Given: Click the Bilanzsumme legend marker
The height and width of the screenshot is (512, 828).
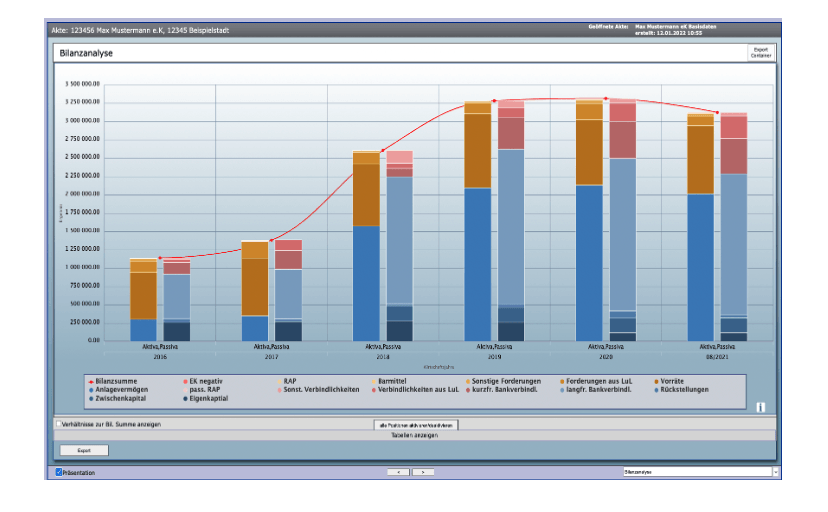Looking at the screenshot, I should 92,381.
